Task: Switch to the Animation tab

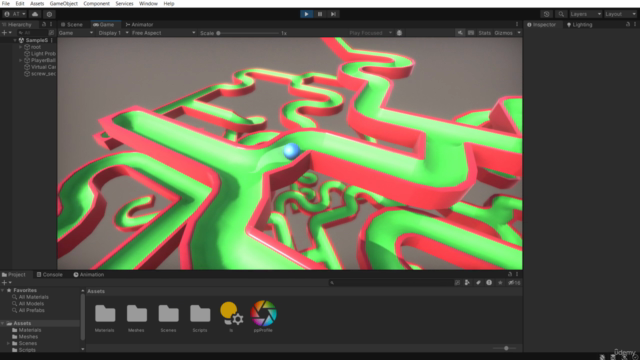Action: pos(89,275)
